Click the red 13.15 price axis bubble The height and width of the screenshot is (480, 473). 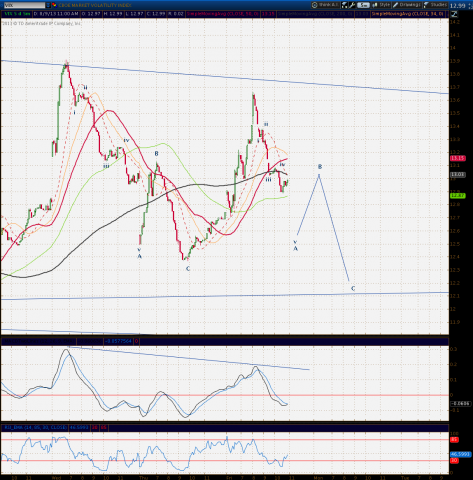(x=457, y=158)
